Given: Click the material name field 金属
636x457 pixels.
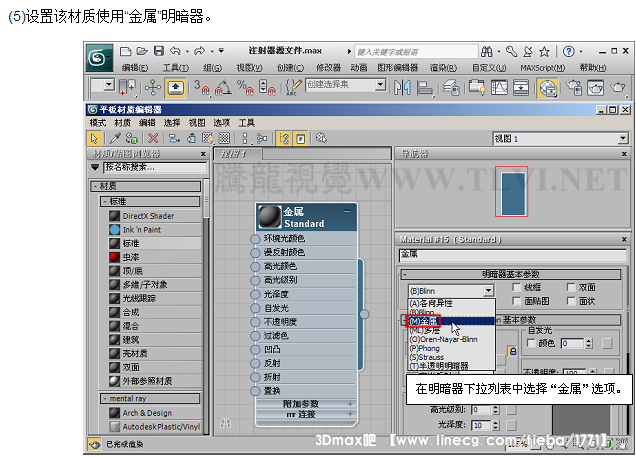Looking at the screenshot, I should [x=513, y=255].
